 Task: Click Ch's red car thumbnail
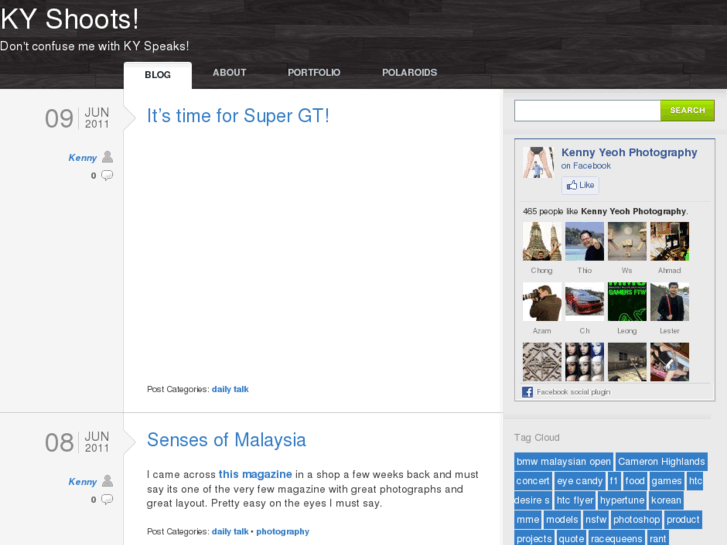pyautogui.click(x=584, y=302)
